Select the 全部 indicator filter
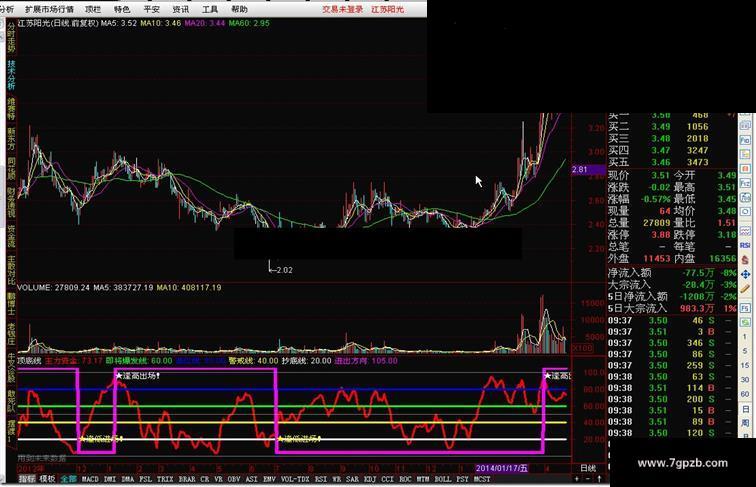This screenshot has width=756, height=487. click(x=68, y=479)
